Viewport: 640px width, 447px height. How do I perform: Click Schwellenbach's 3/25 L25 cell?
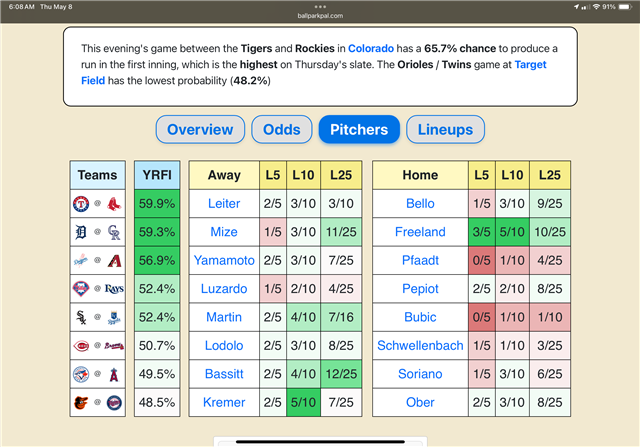point(550,345)
